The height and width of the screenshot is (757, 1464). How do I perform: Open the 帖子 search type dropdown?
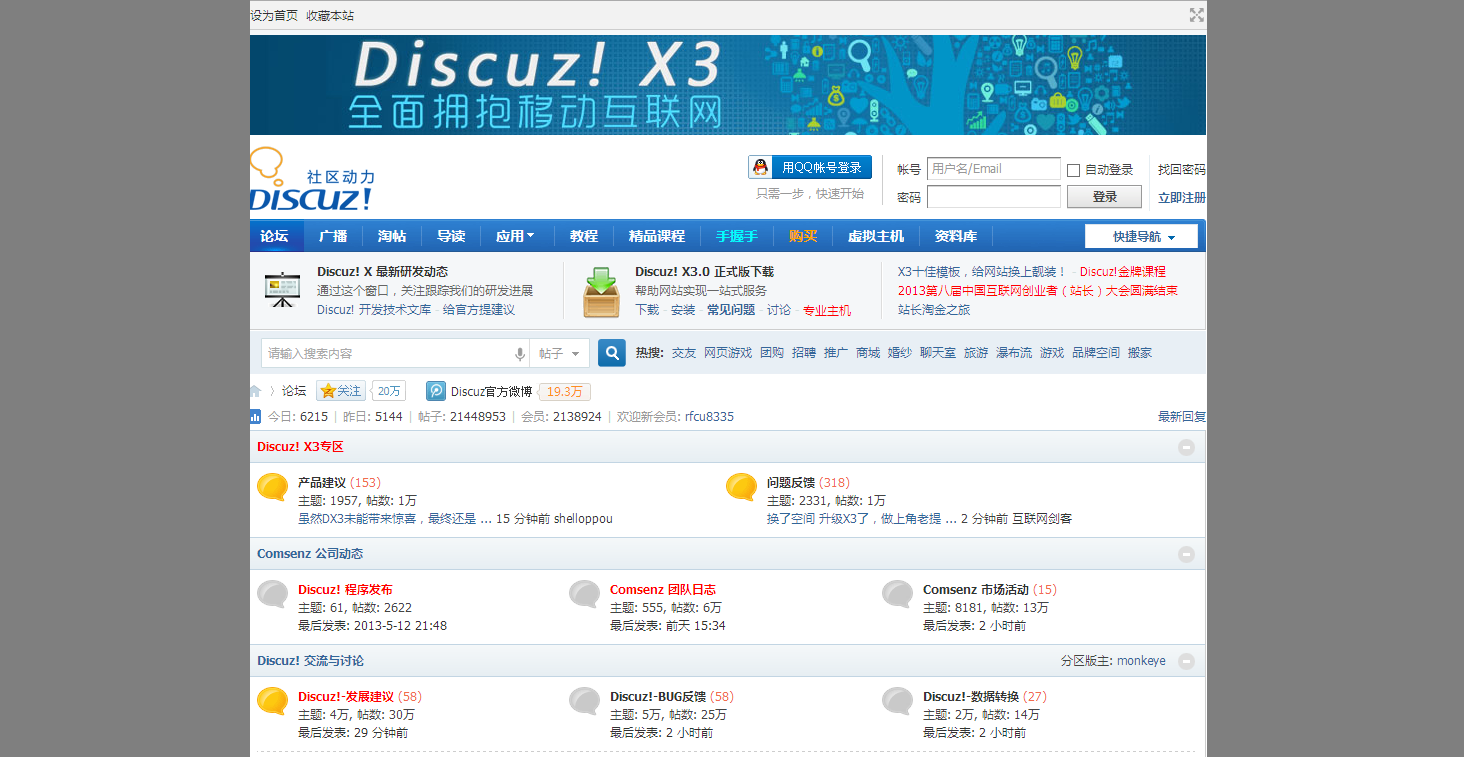click(560, 354)
